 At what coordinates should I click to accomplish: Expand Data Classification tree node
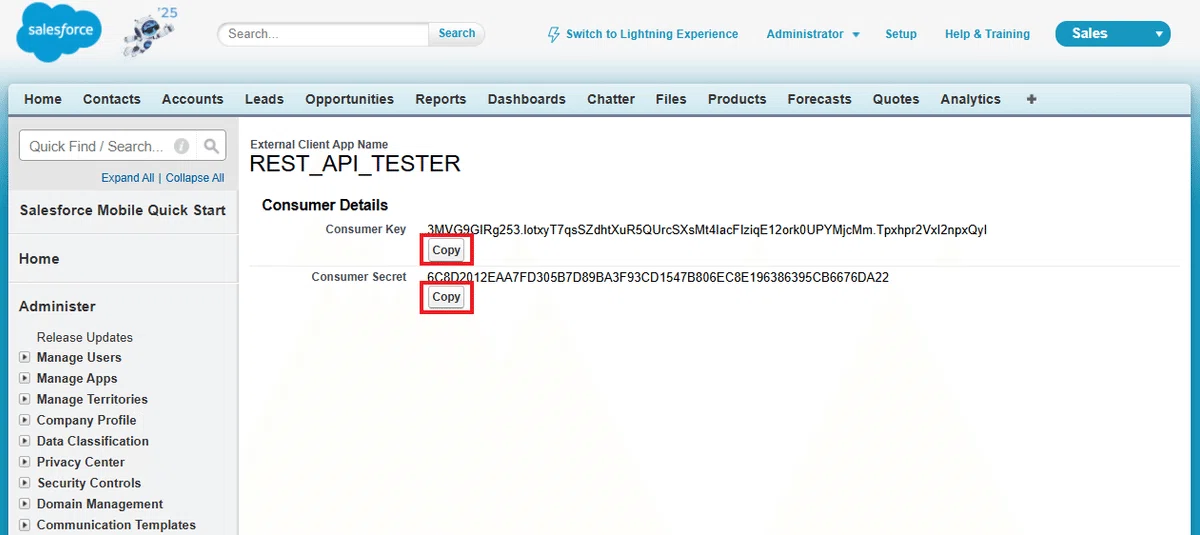tap(25, 441)
